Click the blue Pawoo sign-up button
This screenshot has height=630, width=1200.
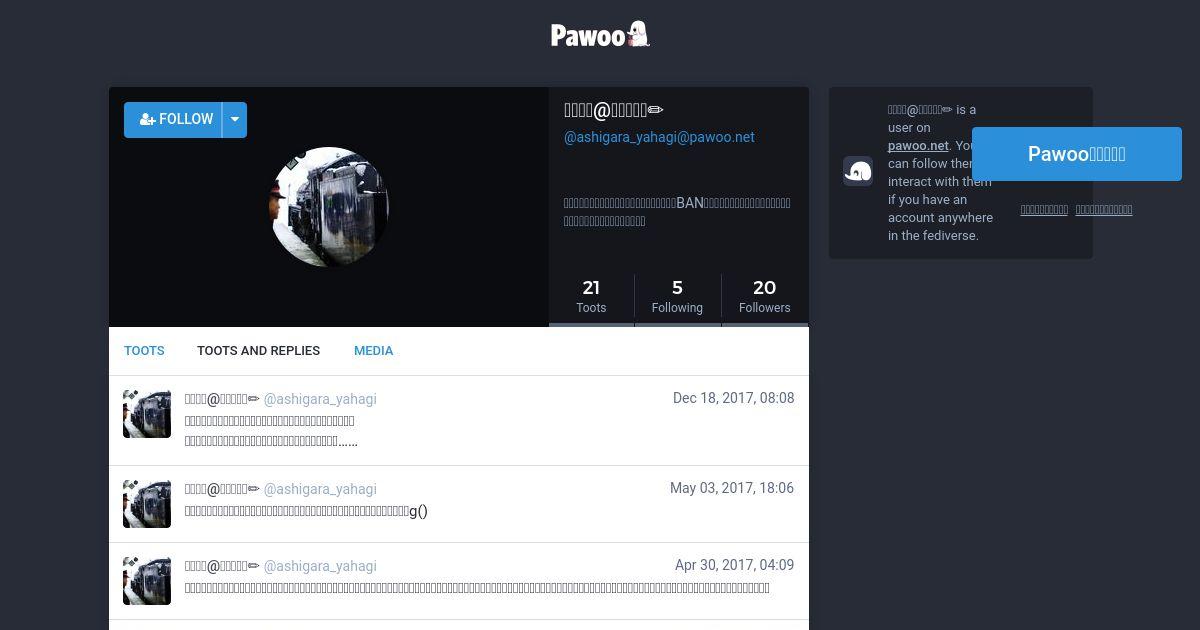tap(1077, 154)
